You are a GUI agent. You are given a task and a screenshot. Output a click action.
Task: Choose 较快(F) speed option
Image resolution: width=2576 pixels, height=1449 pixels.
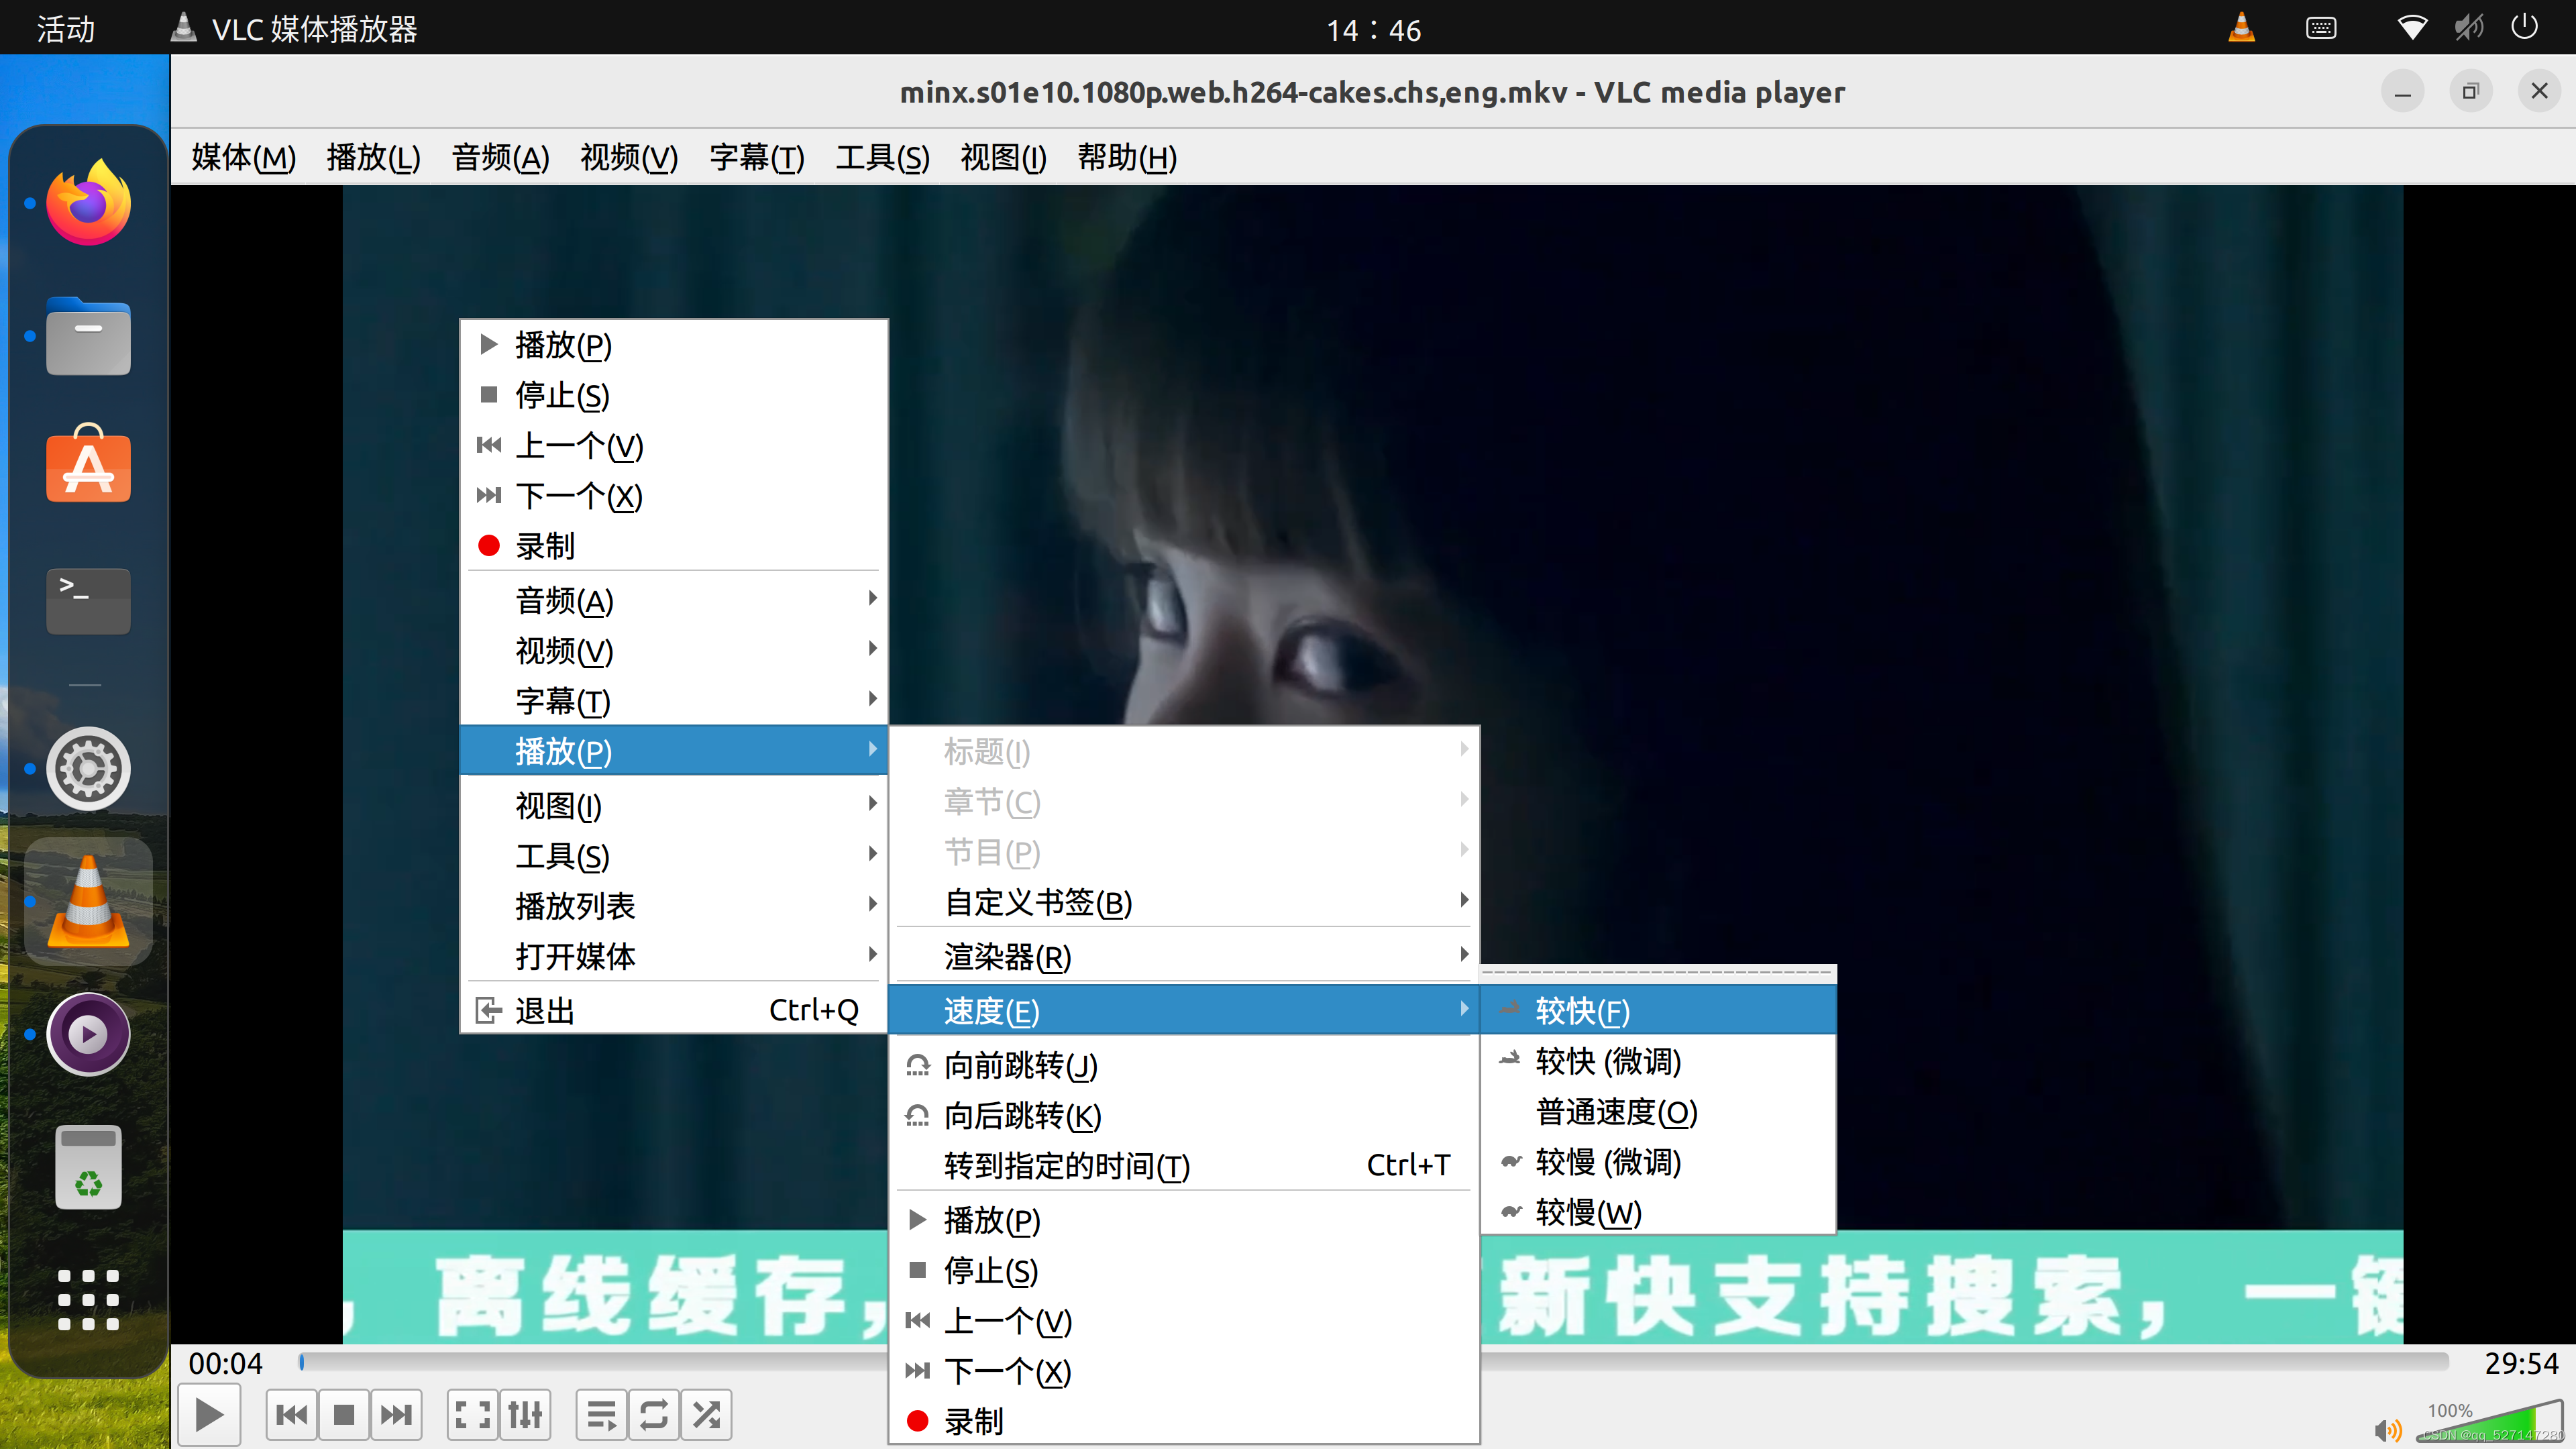coord(1658,1010)
